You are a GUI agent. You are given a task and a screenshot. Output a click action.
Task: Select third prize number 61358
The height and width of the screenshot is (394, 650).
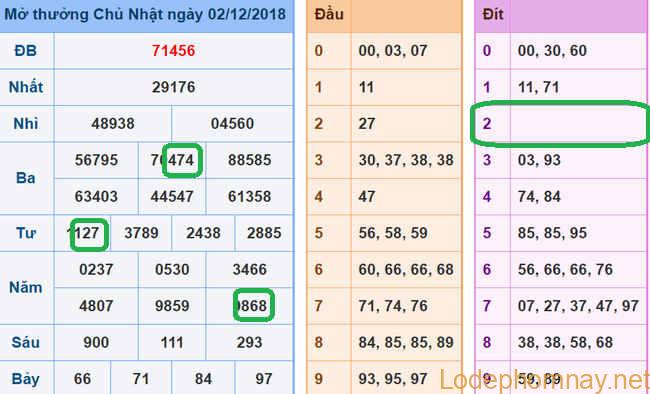click(250, 196)
